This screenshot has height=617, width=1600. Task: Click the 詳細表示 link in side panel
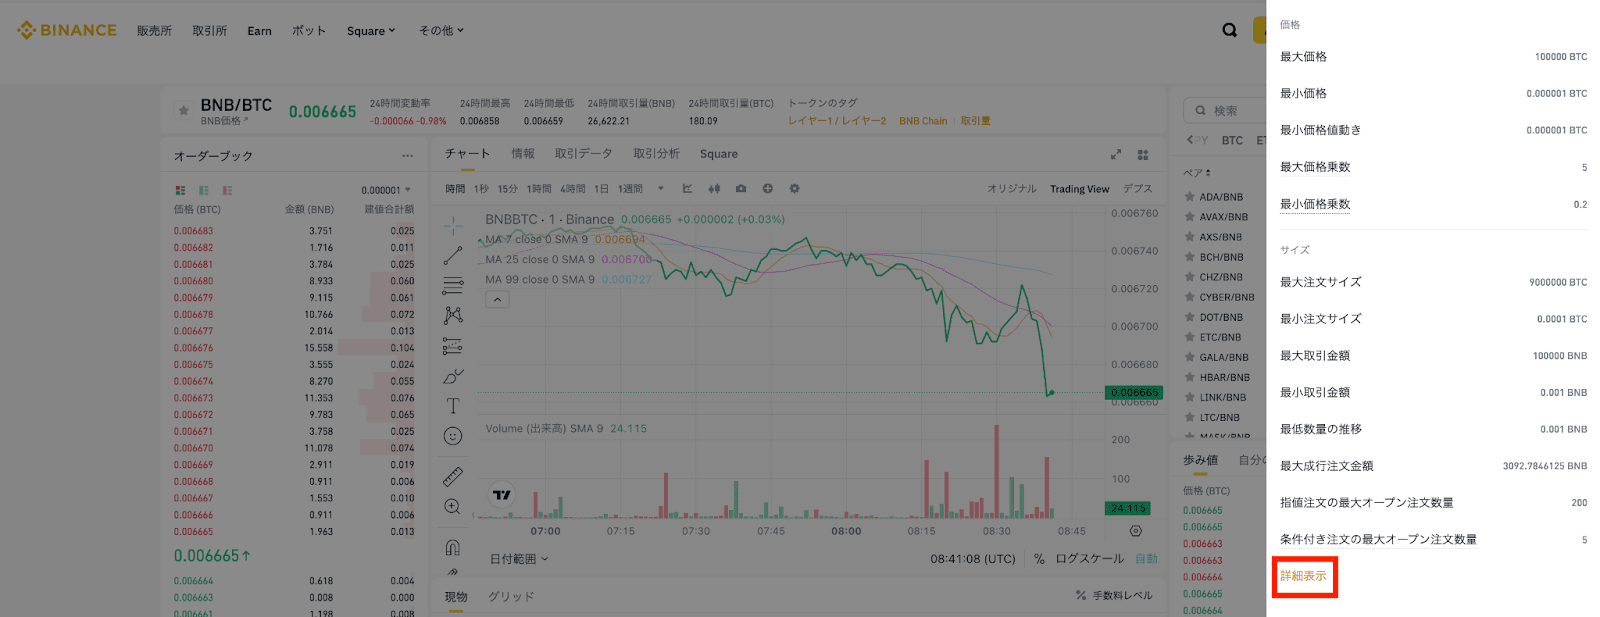[1303, 576]
